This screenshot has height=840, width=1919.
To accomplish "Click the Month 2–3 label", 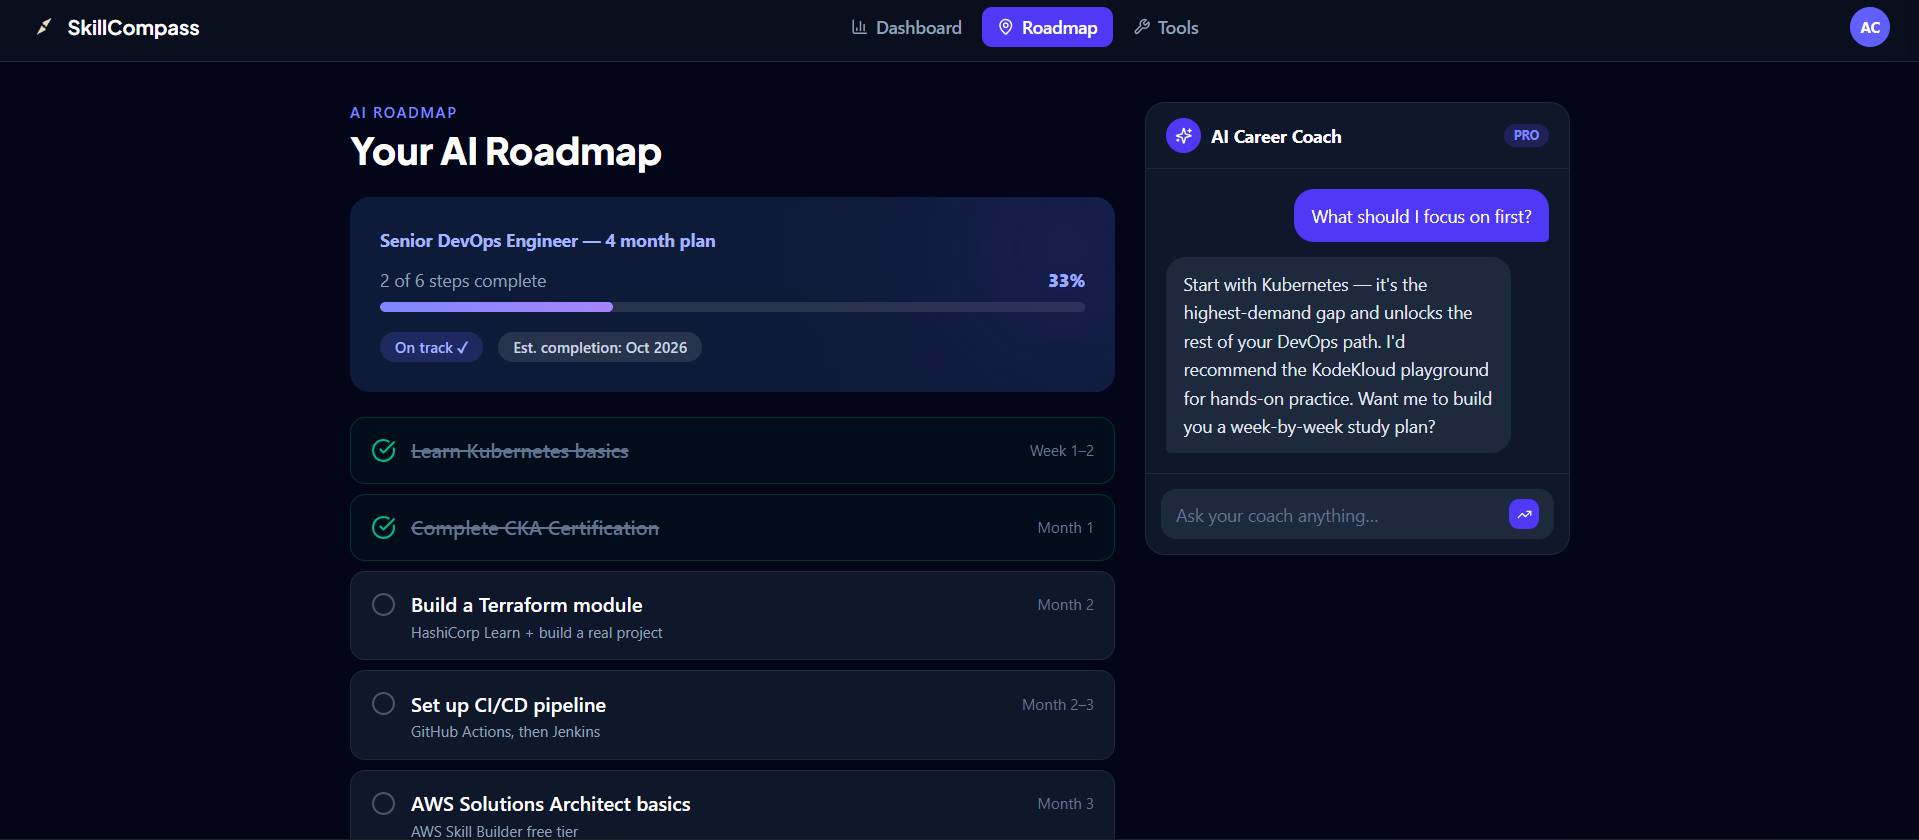I will tap(1058, 705).
